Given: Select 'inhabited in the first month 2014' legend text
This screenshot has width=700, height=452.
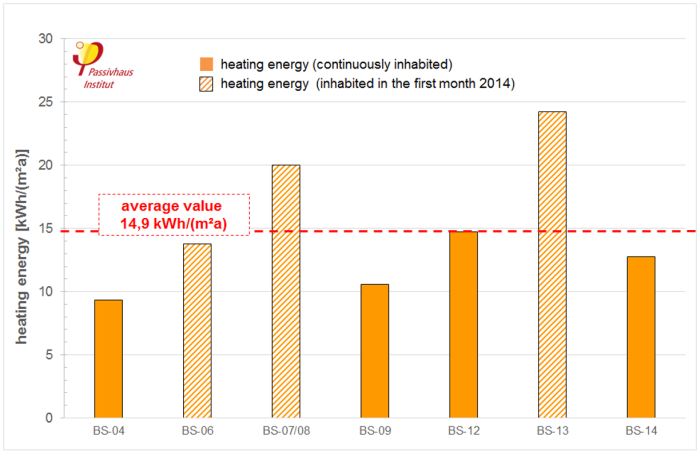Looking at the screenshot, I should click(x=367, y=84).
